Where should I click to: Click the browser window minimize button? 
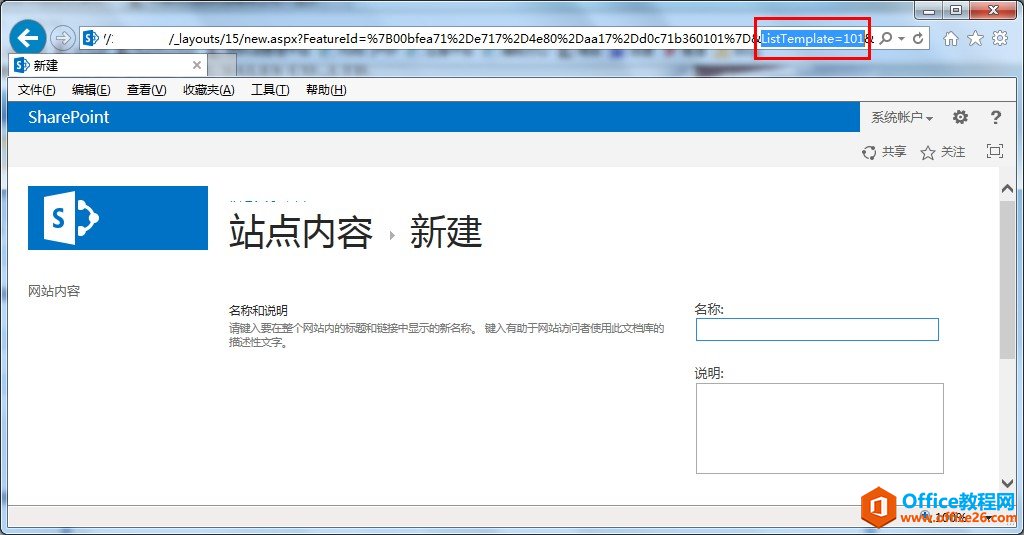click(929, 10)
